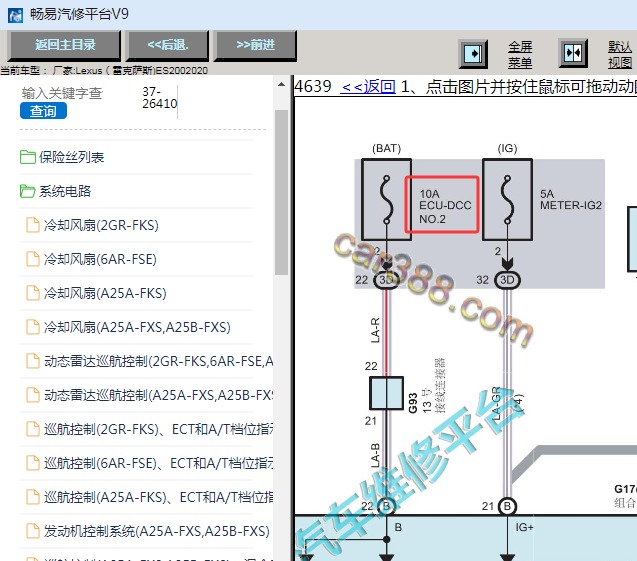Click the (IG) fuse symbol

pyautogui.click(x=507, y=199)
